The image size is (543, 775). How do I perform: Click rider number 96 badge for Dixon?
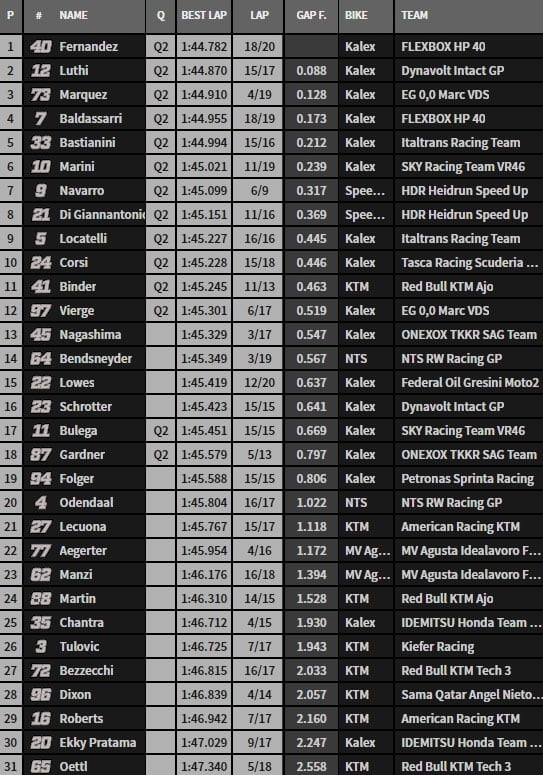coord(41,694)
